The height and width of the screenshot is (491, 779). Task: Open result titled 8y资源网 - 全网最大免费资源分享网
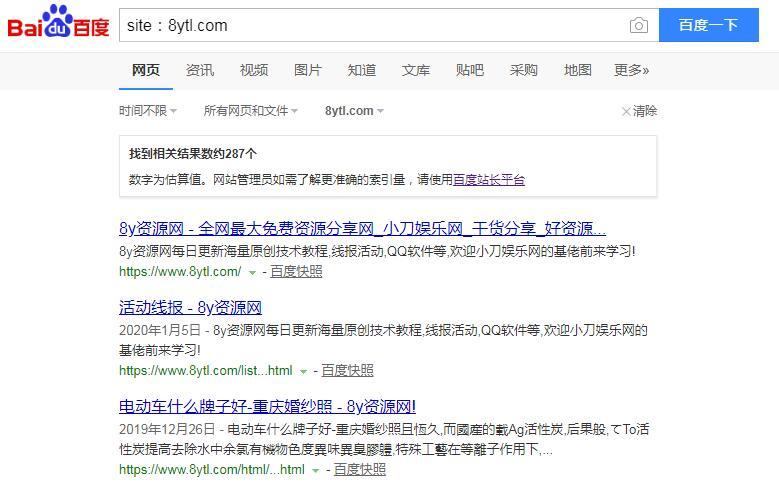(362, 229)
